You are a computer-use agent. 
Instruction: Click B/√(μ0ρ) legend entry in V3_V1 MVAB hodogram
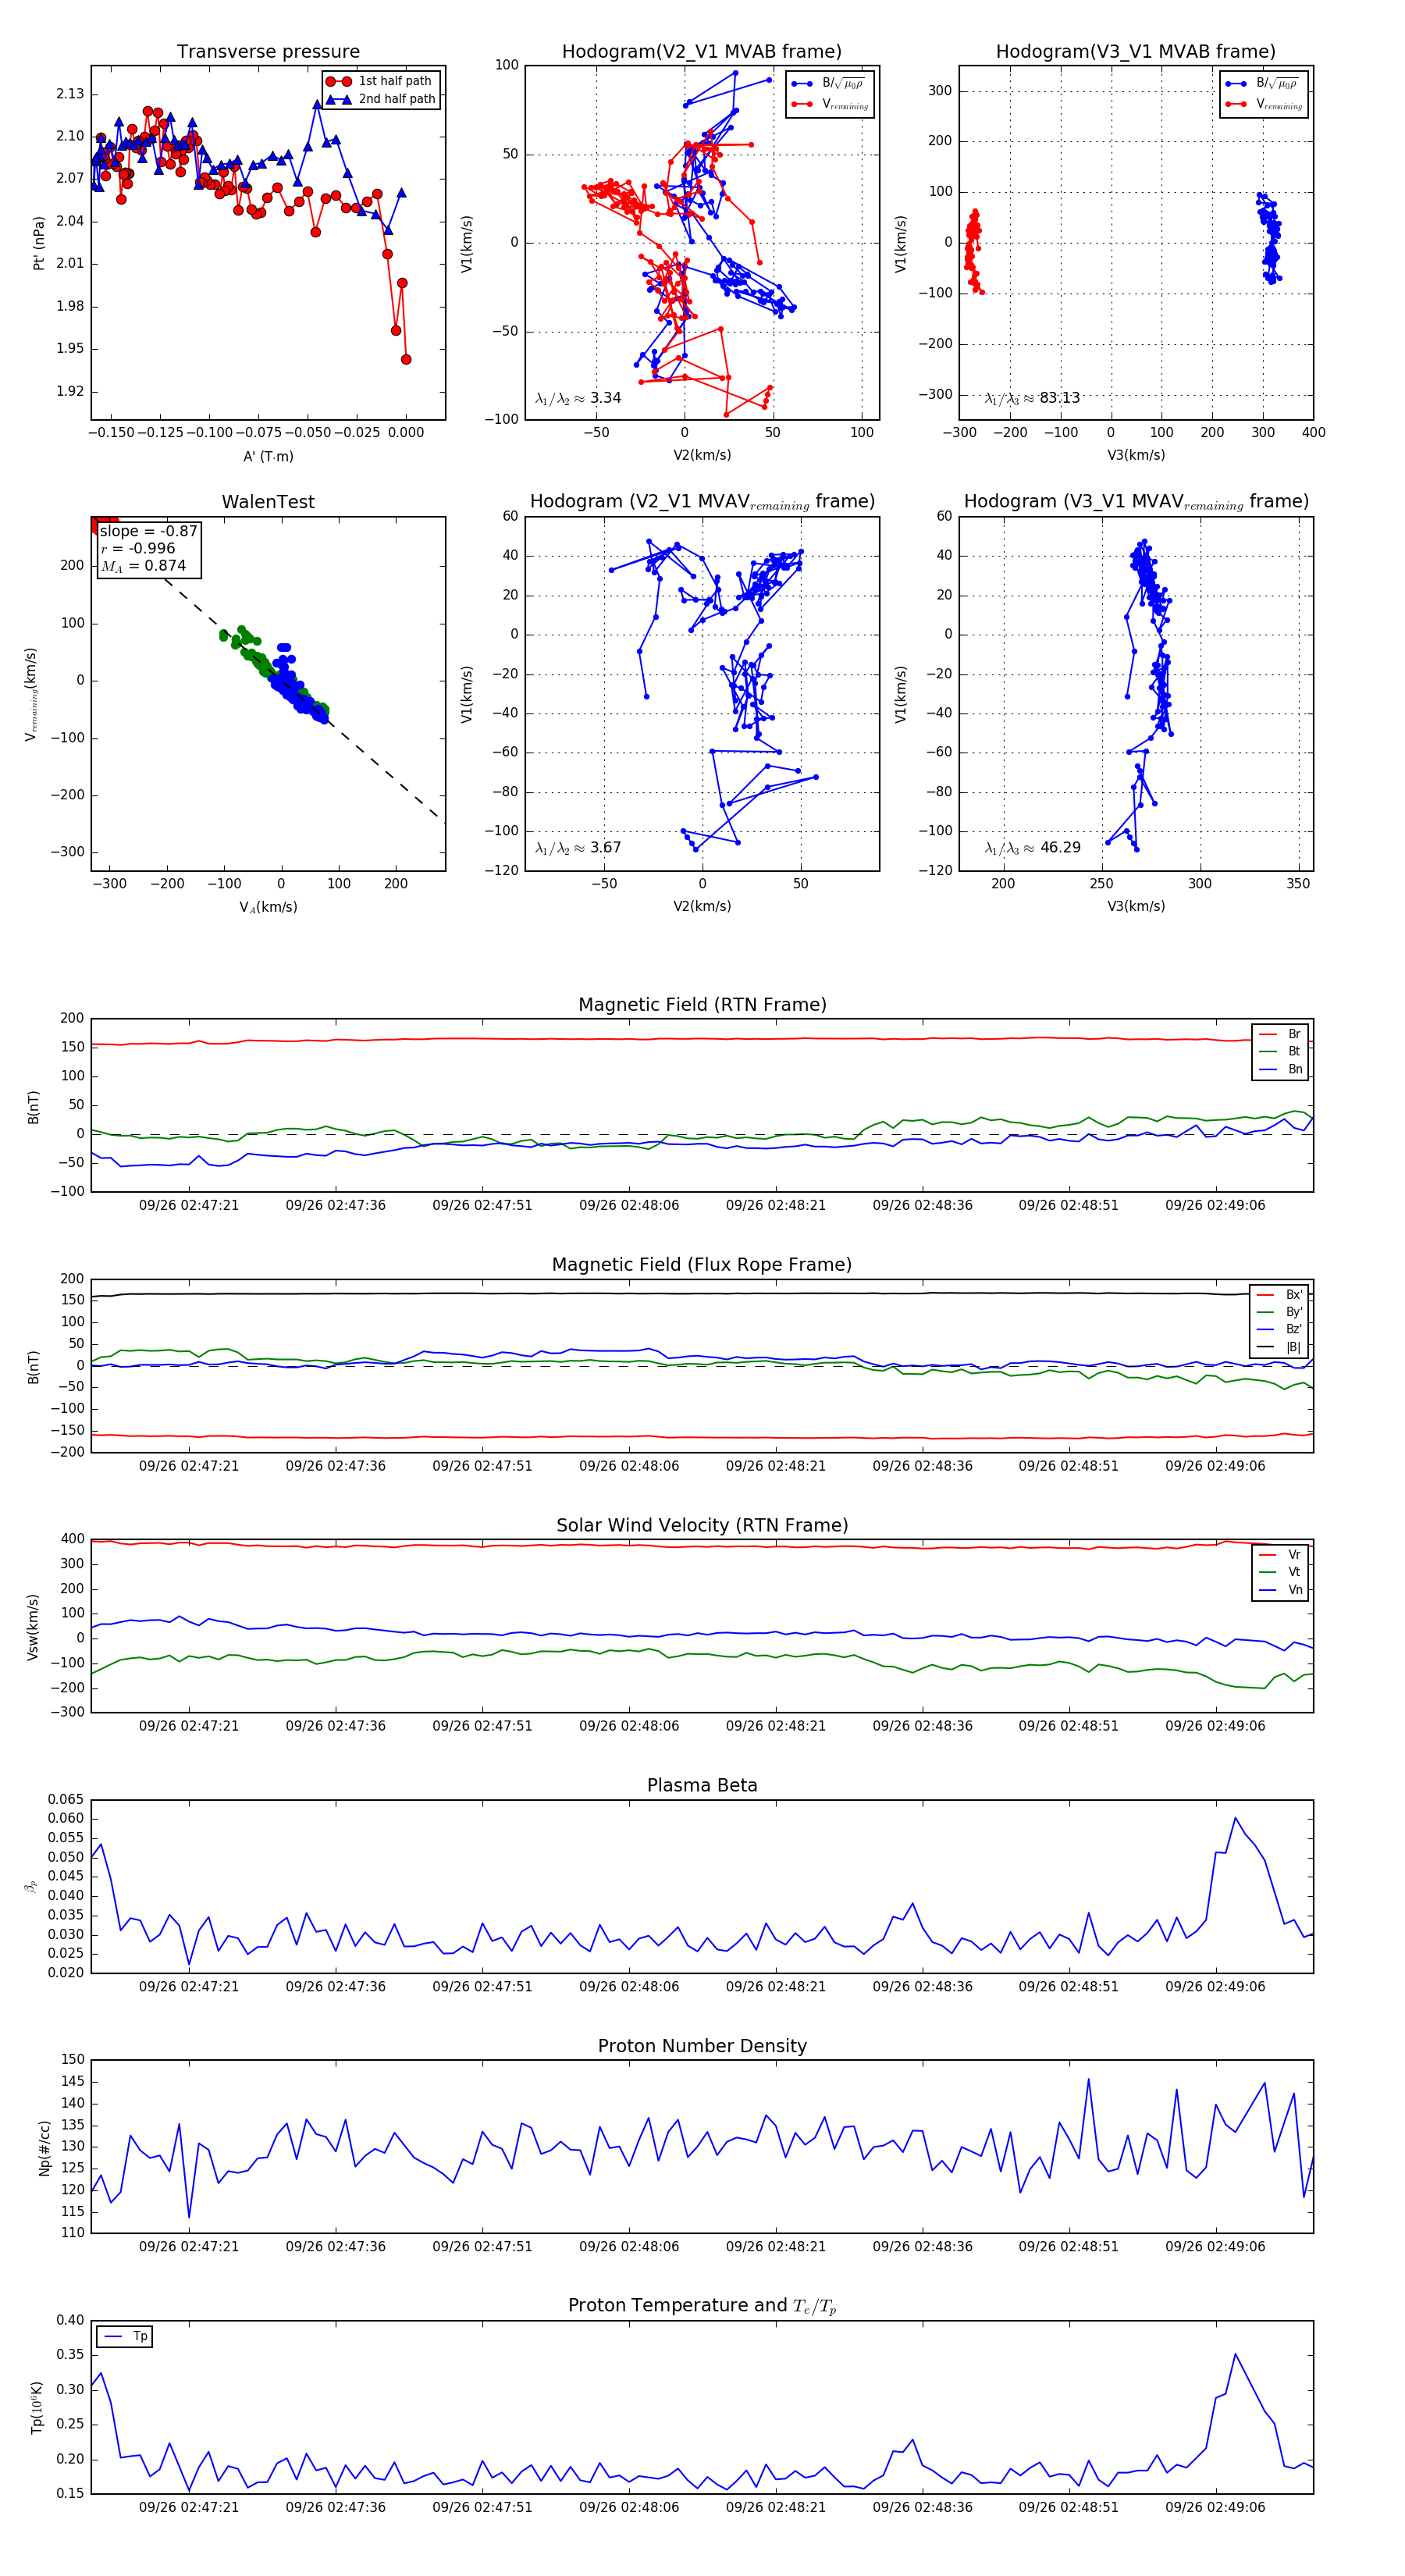coord(1263,83)
